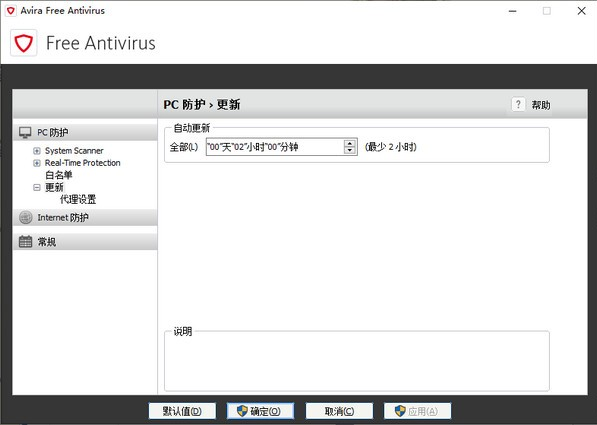Image resolution: width=597 pixels, height=425 pixels.
Task: Open the PC 防护 section
Action: click(85, 133)
